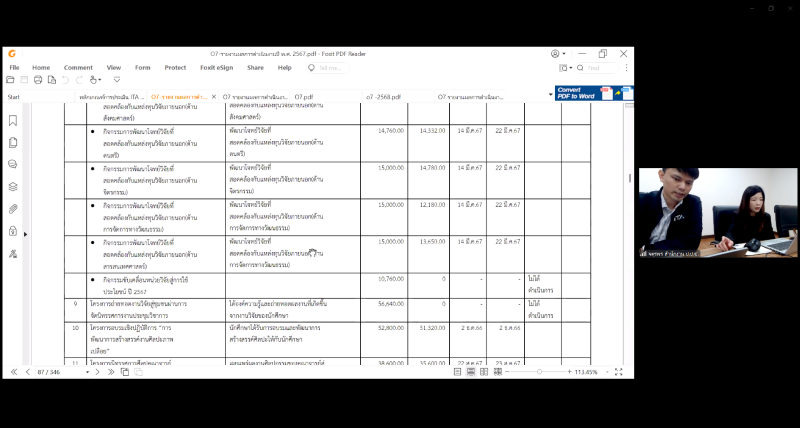Viewport: 800px width, 428px height.
Task: Click the Save icon in quick toolbar
Action: coord(24,79)
